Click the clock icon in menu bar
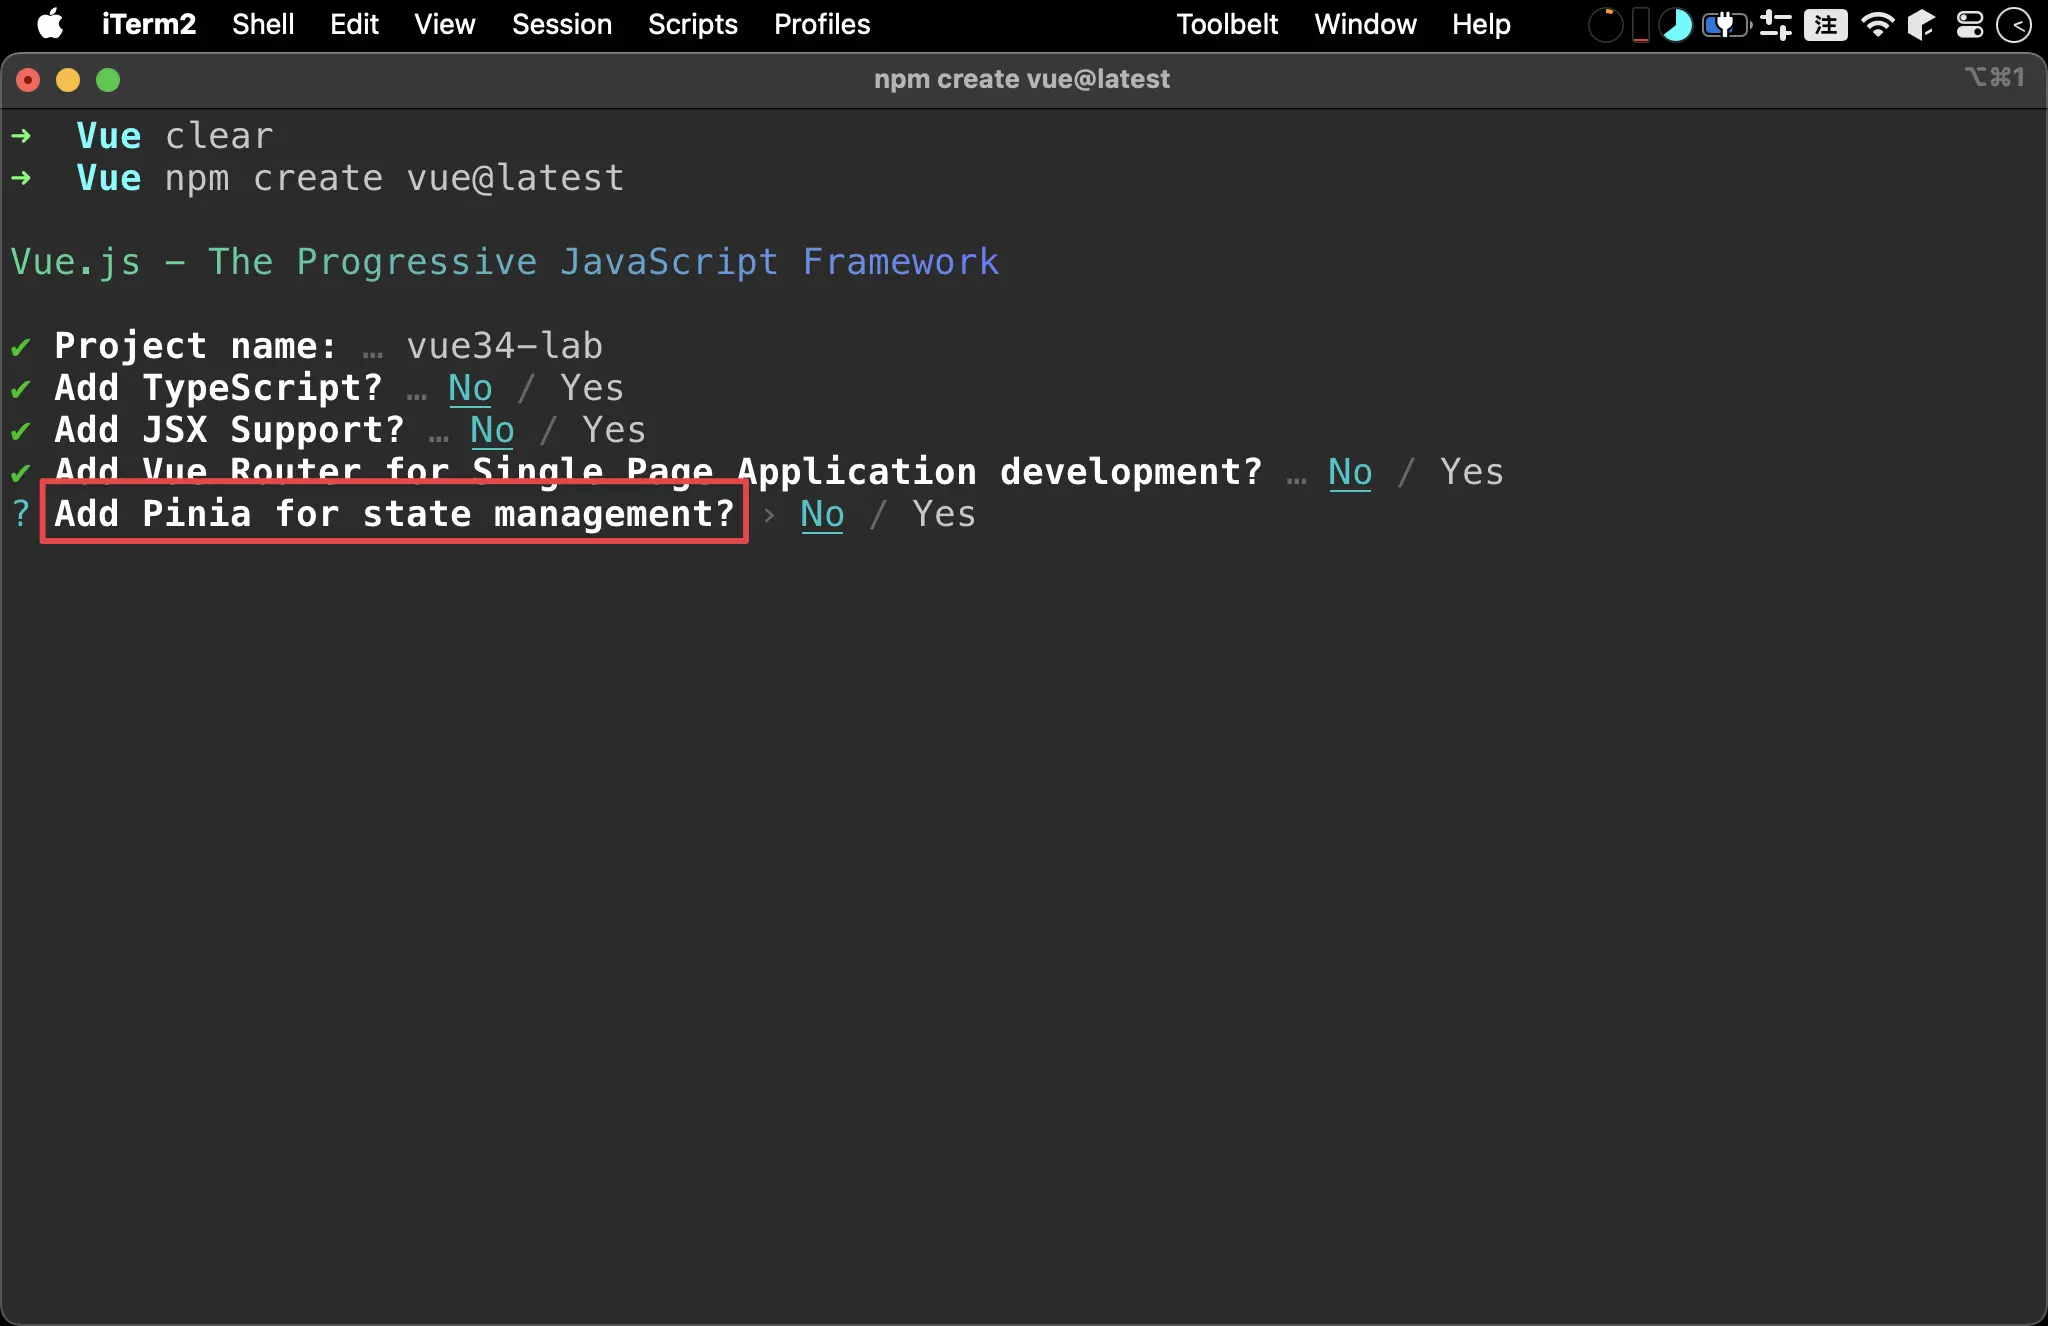 (x=2014, y=25)
